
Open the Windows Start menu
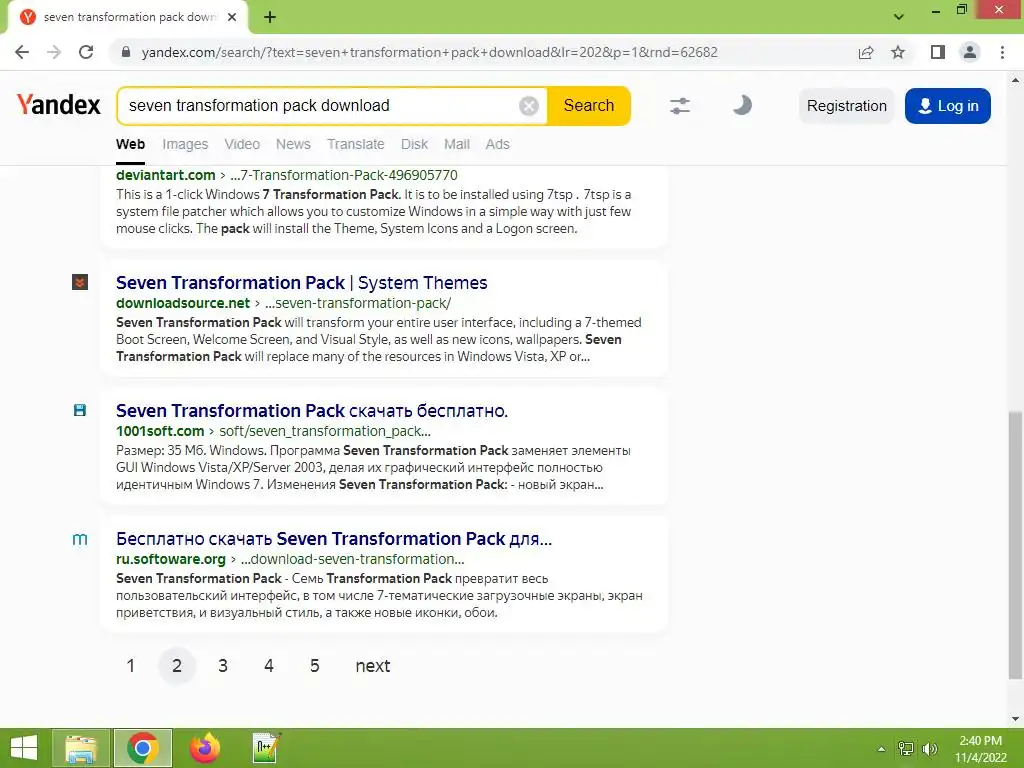[x=24, y=748]
